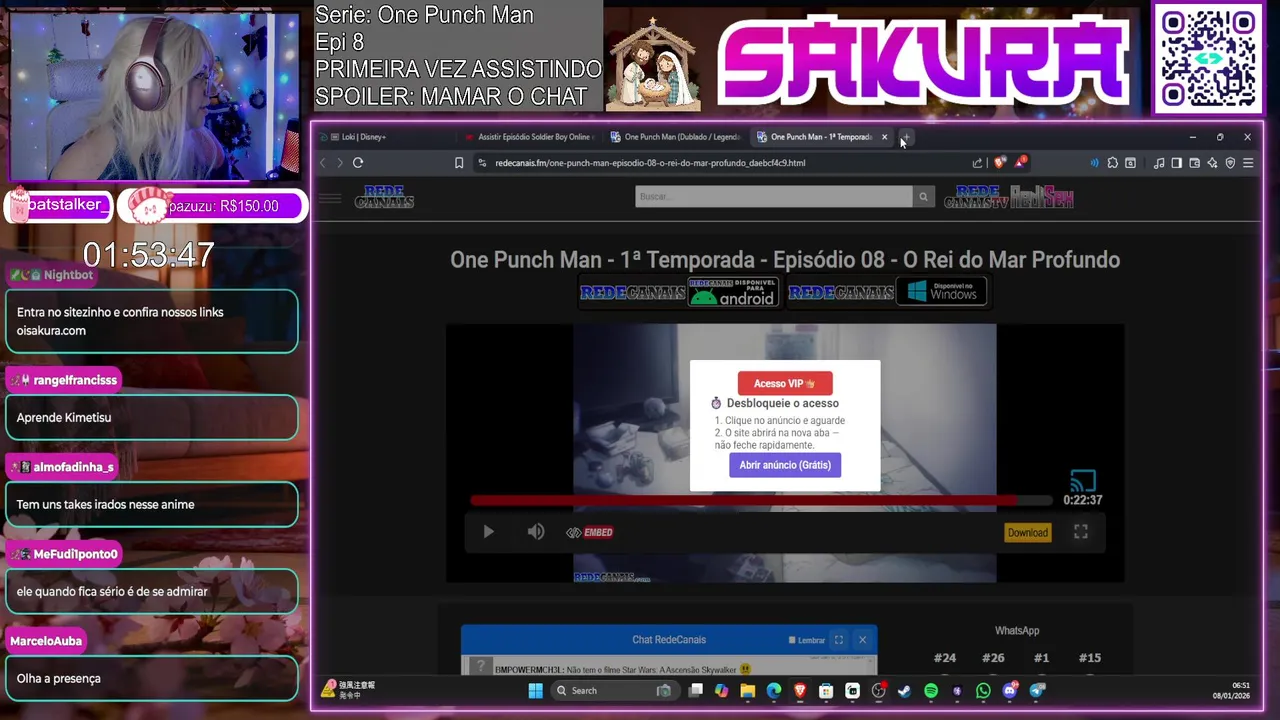This screenshot has width=1280, height=720.
Task: Open the taskbar clock and date
Action: point(1231,691)
